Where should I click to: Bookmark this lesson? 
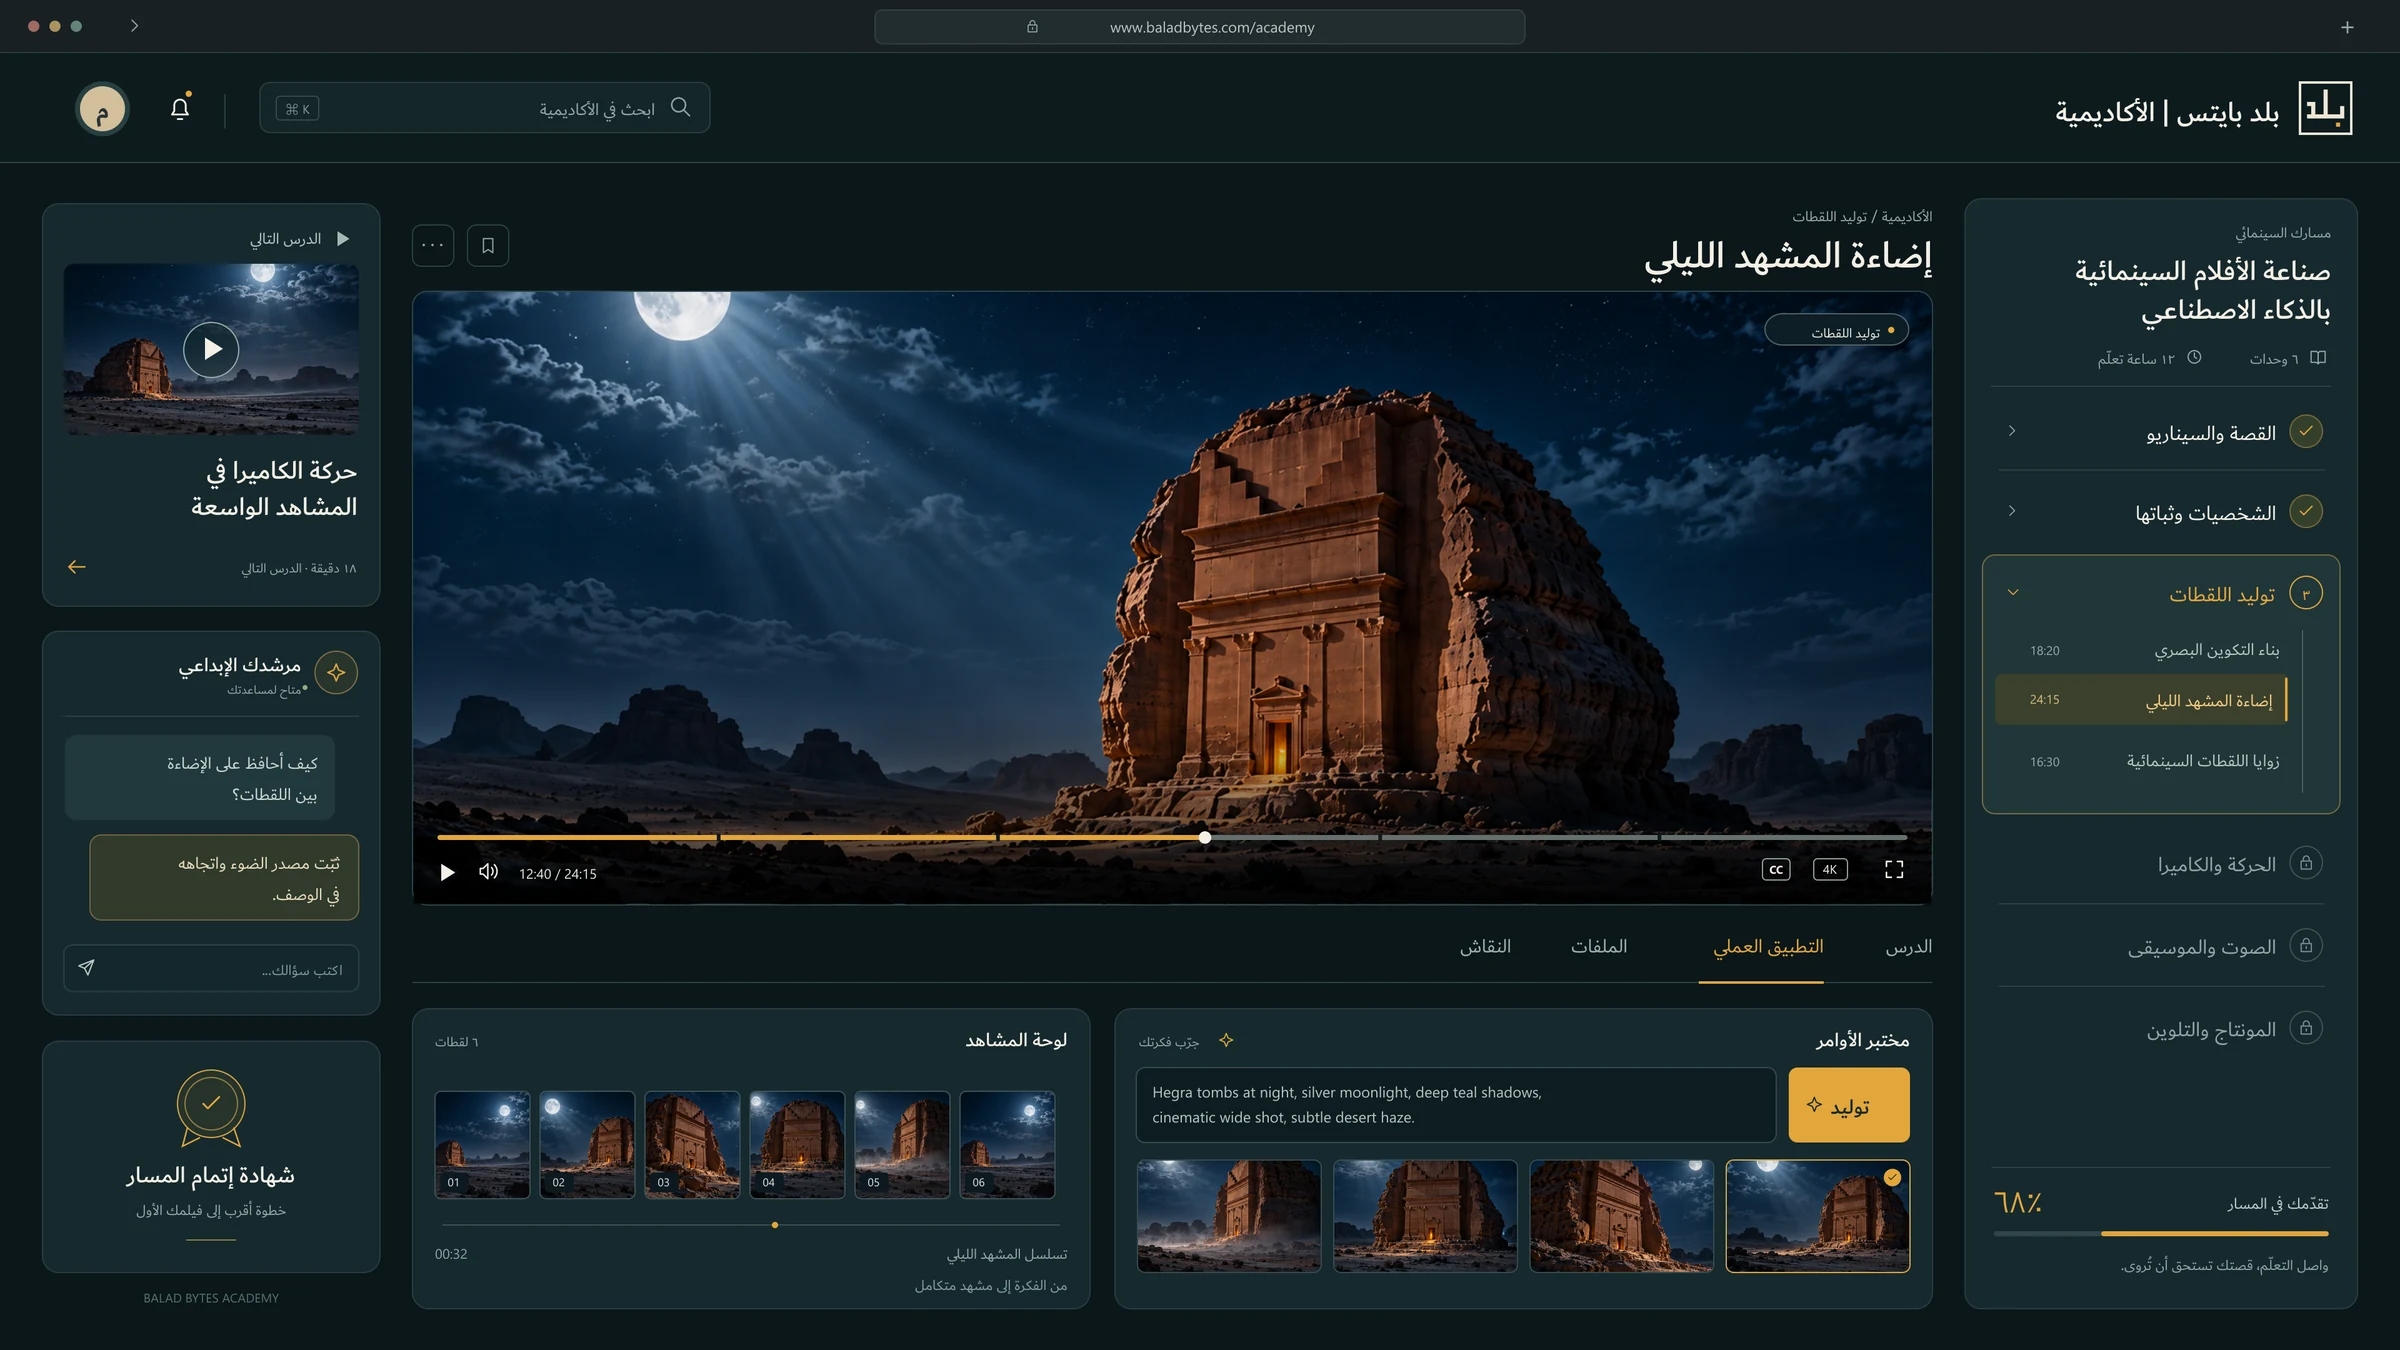tap(488, 245)
